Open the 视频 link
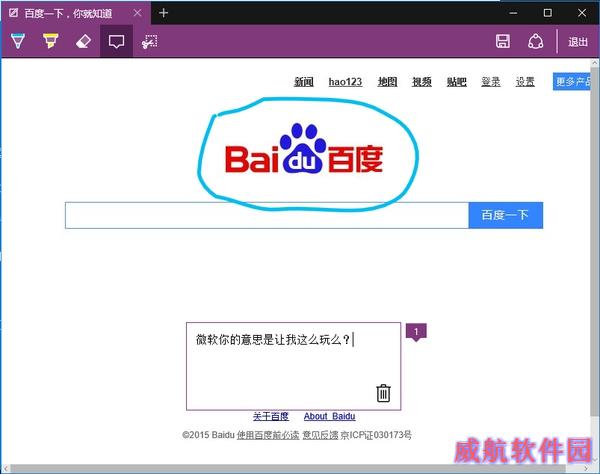The height and width of the screenshot is (474, 600). pyautogui.click(x=422, y=81)
